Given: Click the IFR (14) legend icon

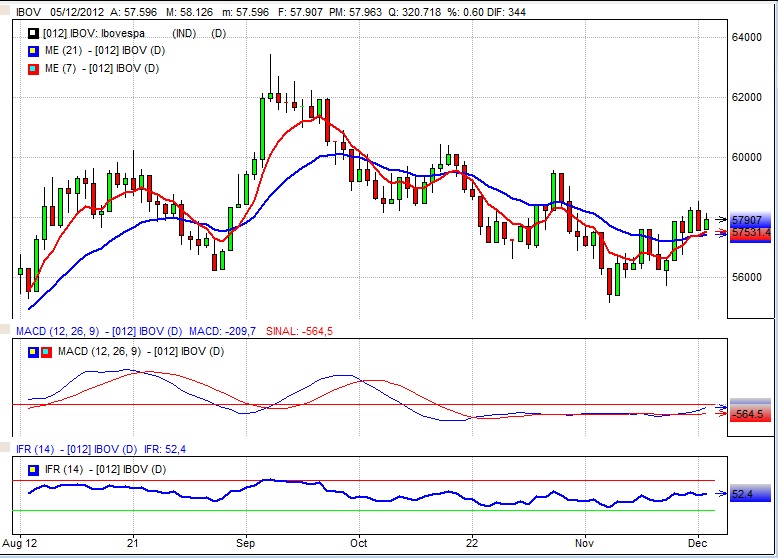Looking at the screenshot, I should pyautogui.click(x=34, y=469).
